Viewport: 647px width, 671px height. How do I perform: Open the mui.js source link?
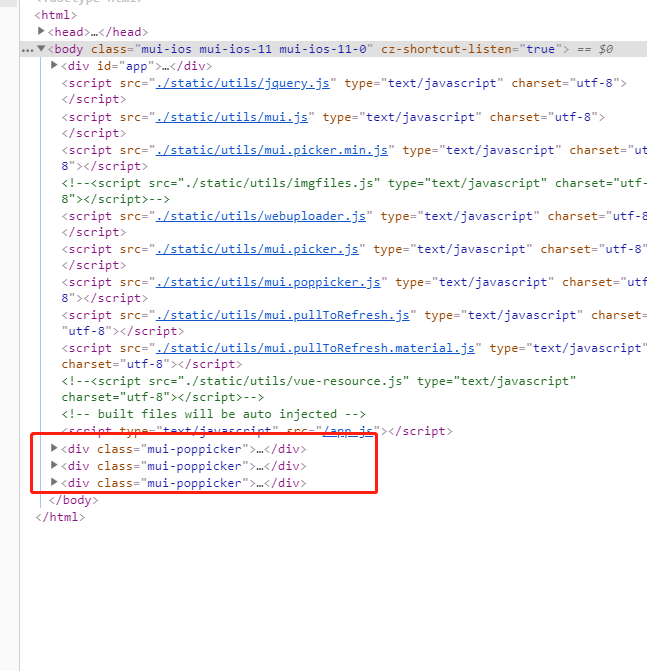[235, 117]
